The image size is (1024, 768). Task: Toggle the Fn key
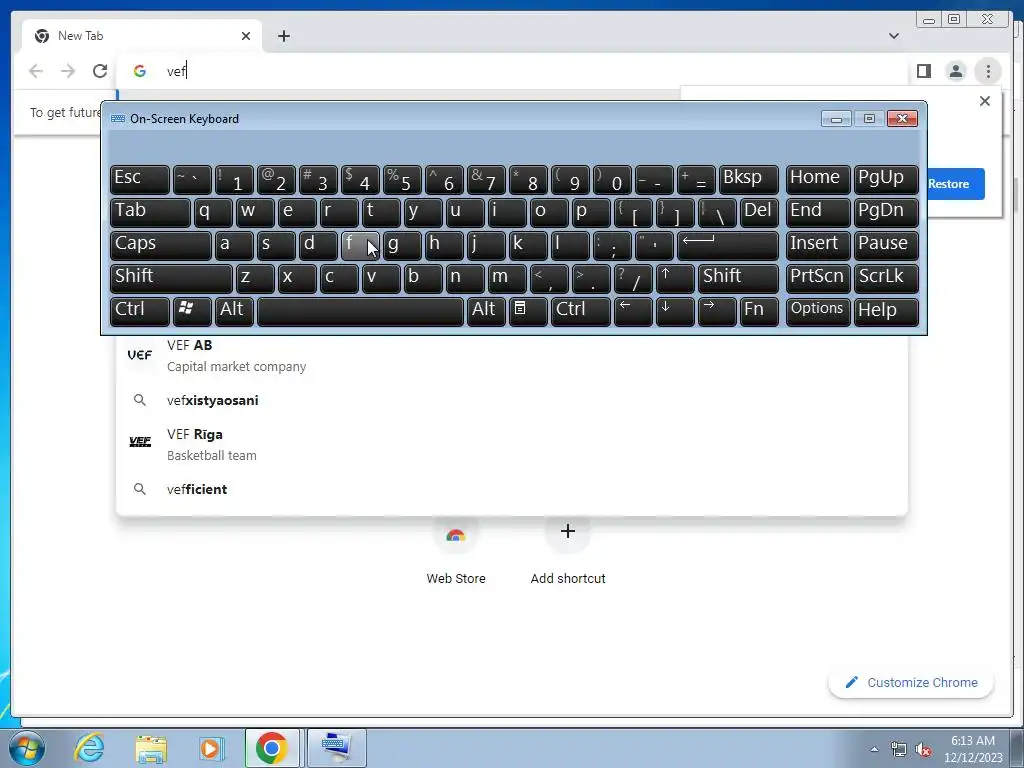click(x=760, y=312)
